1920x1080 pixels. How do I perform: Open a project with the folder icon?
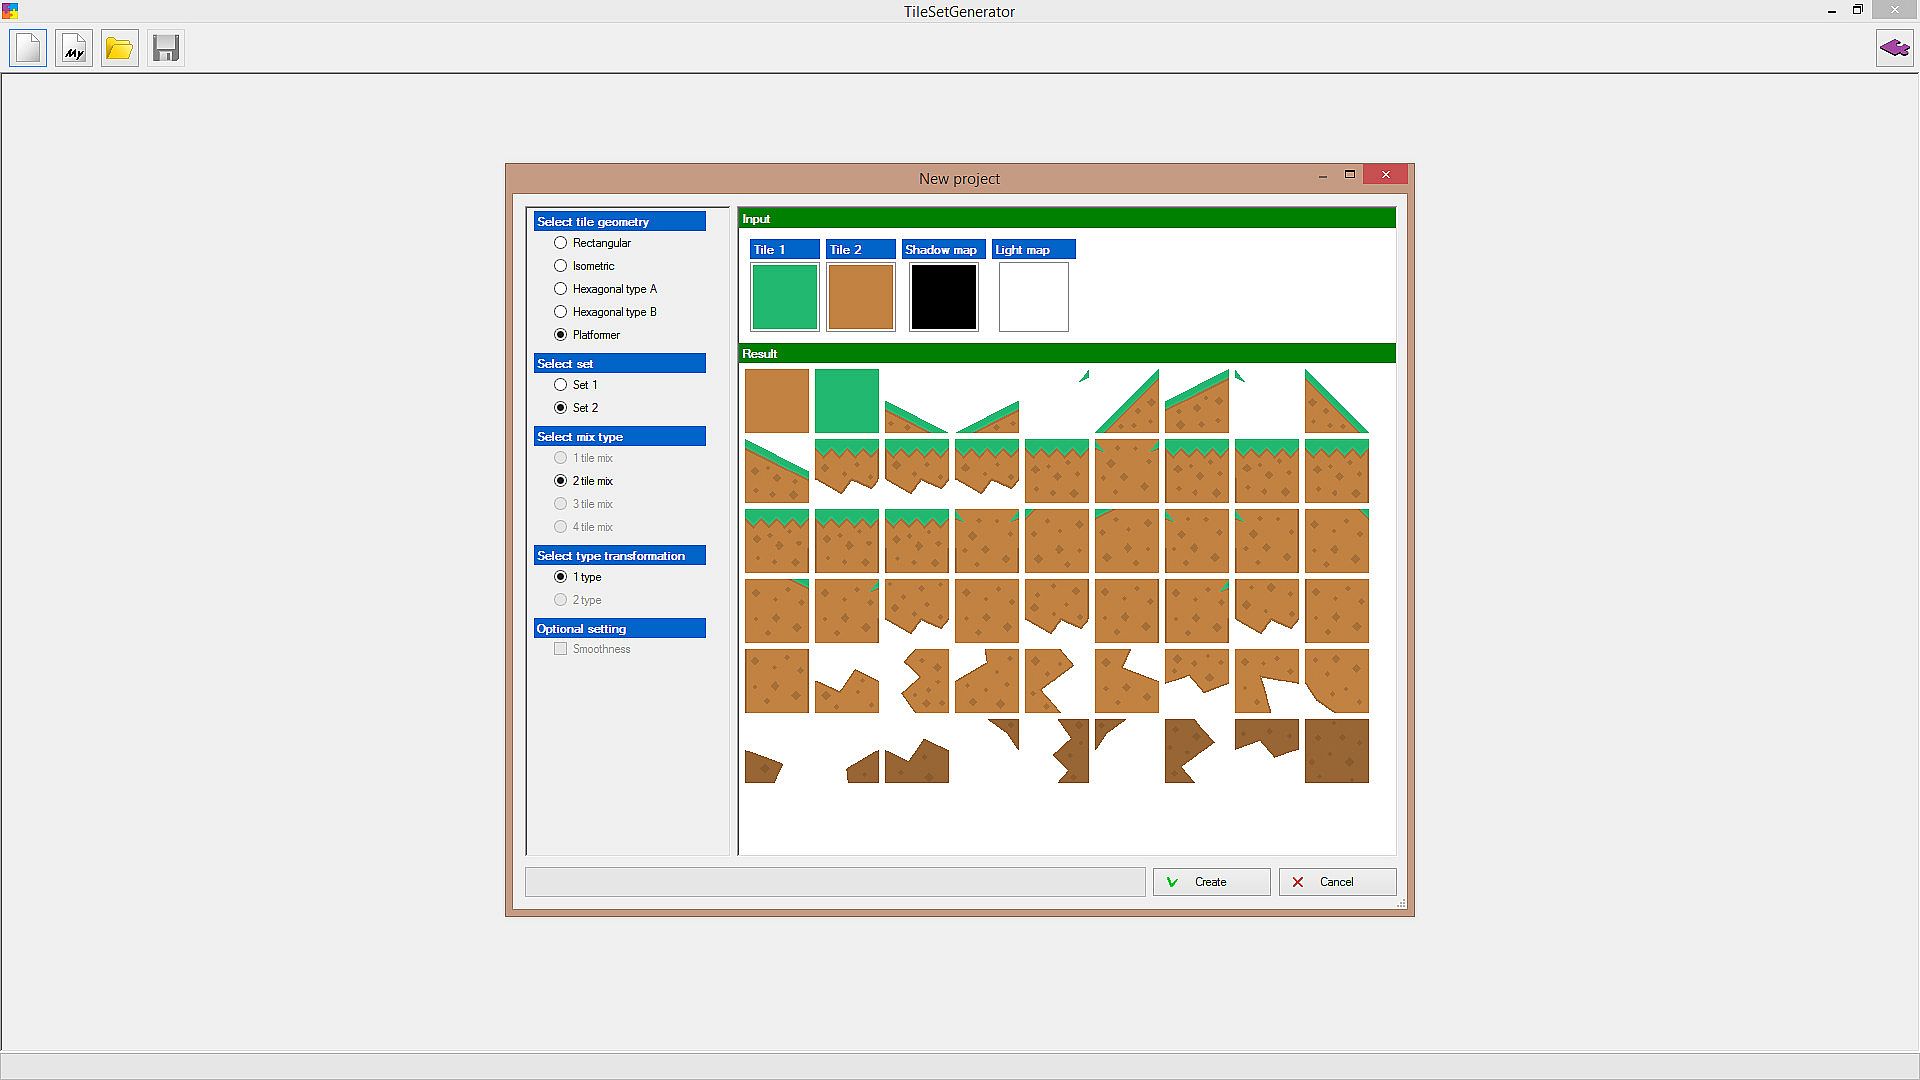click(x=120, y=48)
